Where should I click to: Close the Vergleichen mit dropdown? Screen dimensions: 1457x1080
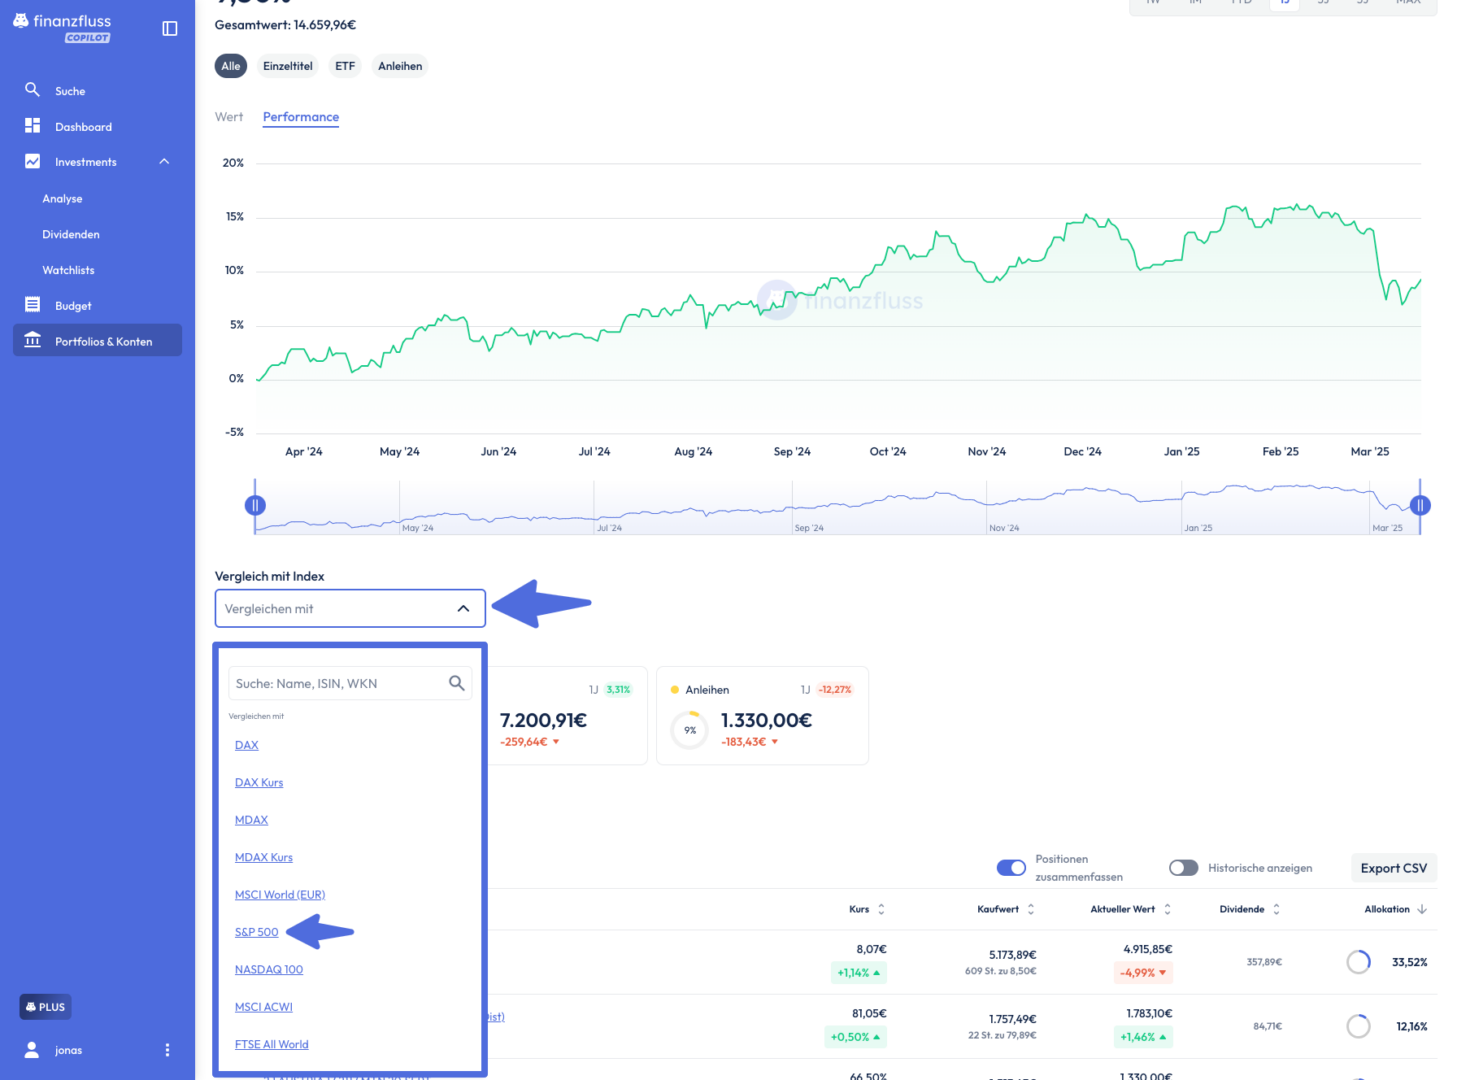[463, 608]
